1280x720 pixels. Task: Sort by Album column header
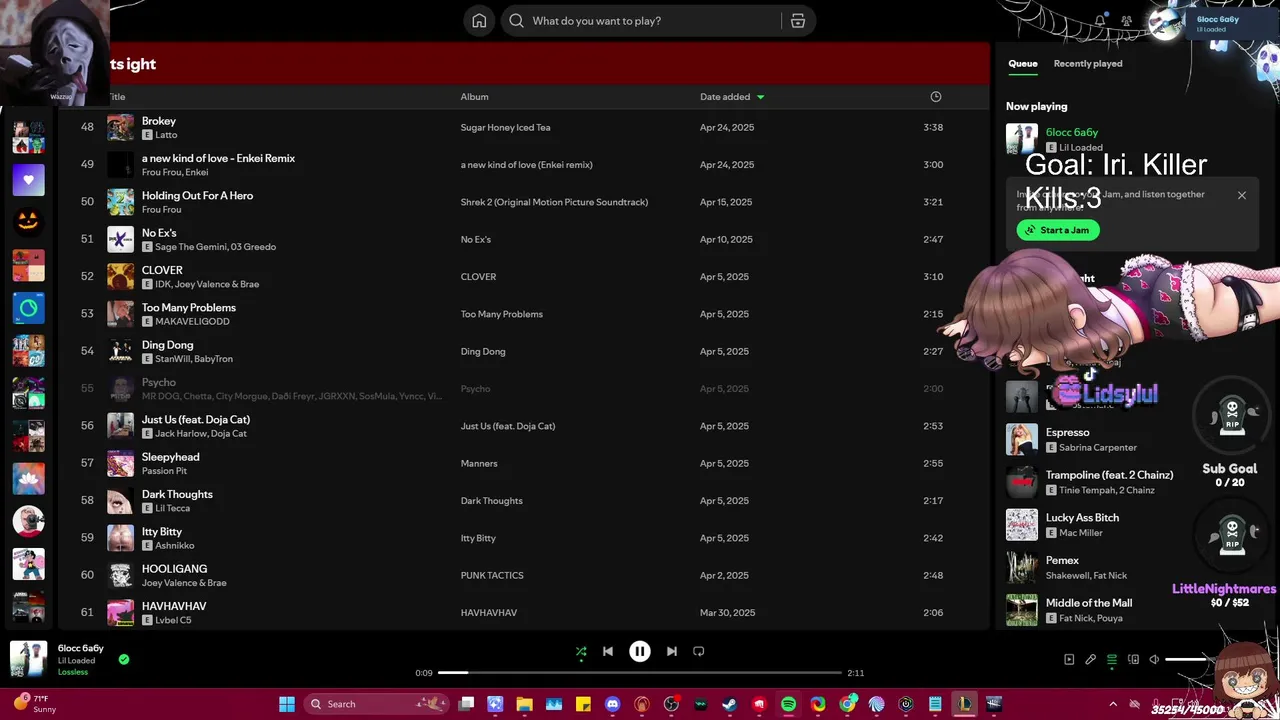click(474, 97)
